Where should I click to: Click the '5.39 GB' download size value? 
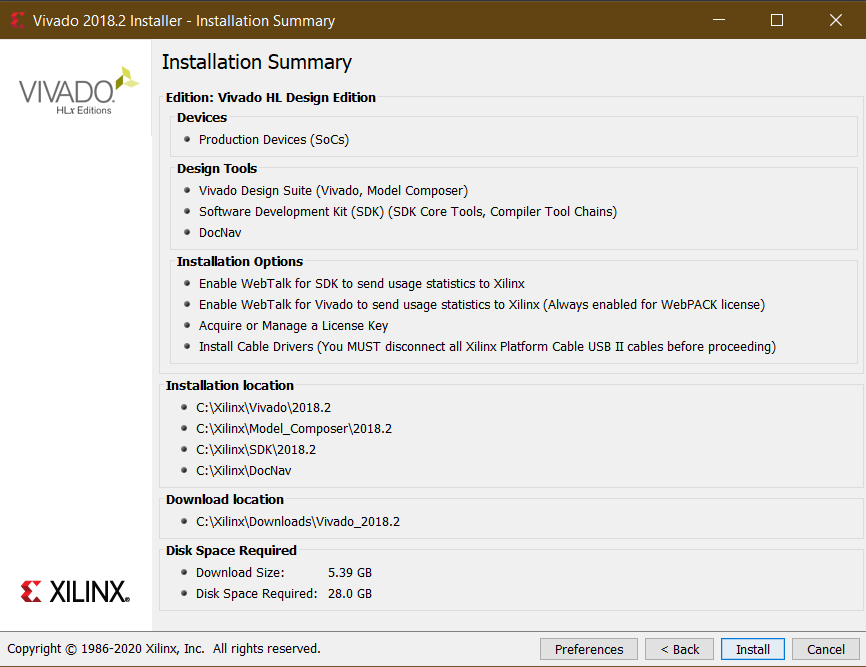(x=350, y=573)
